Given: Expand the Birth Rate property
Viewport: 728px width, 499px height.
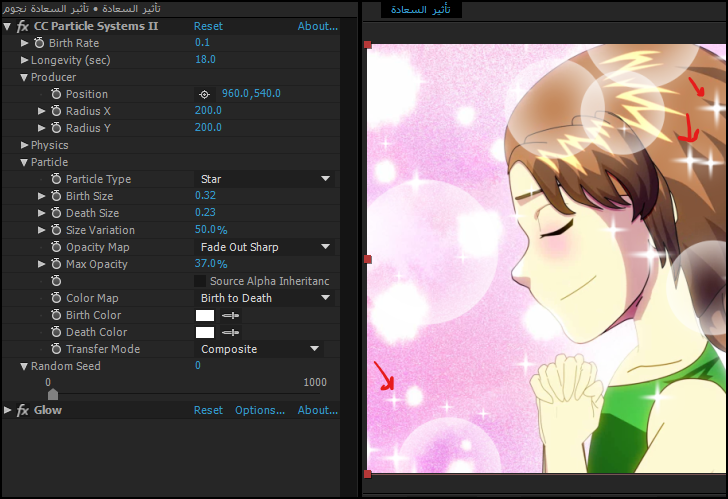Looking at the screenshot, I should pyautogui.click(x=25, y=43).
